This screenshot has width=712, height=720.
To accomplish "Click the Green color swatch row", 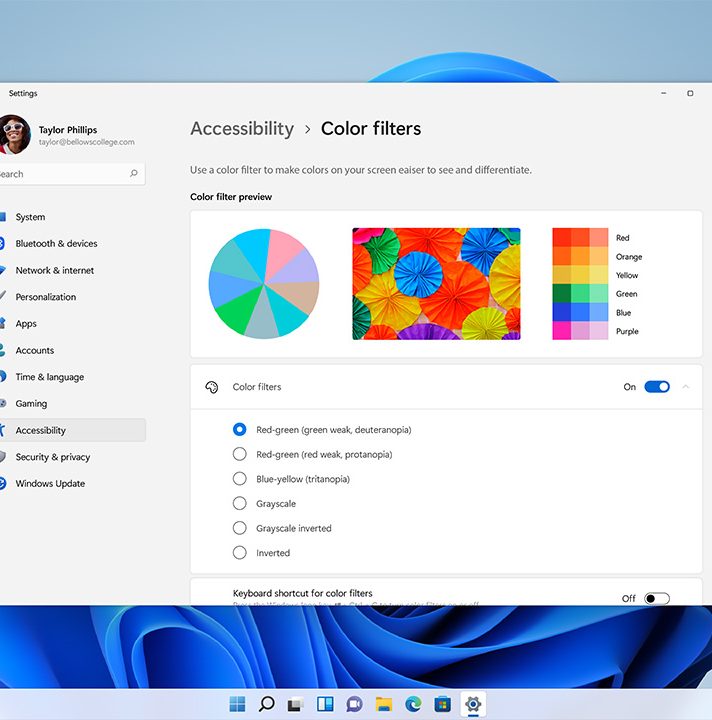I will 595,293.
